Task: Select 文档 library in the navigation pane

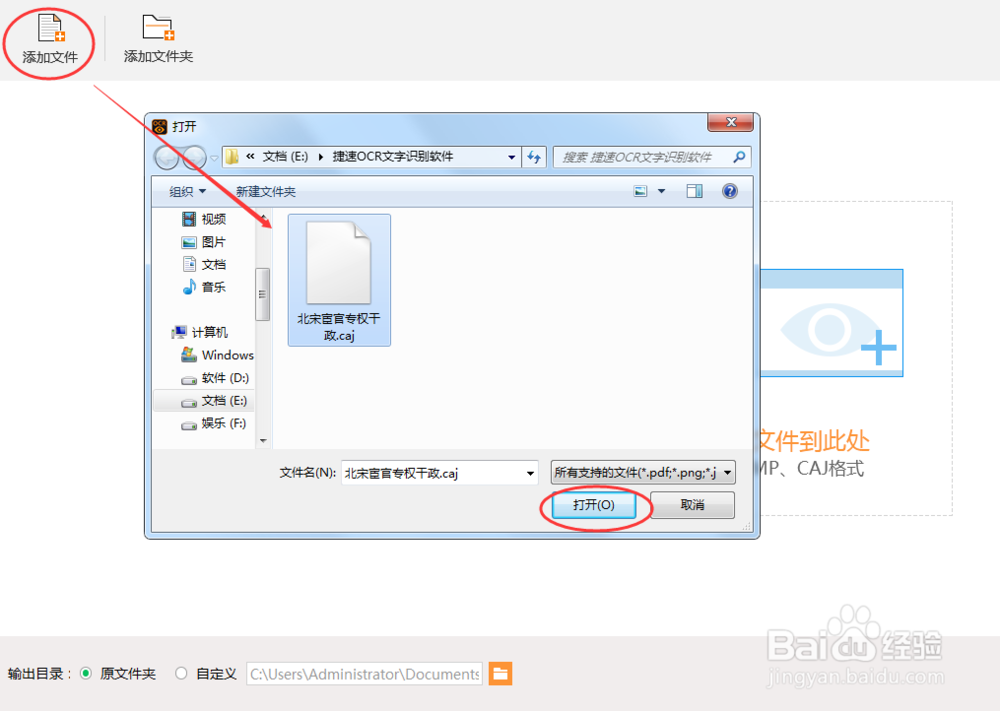Action: click(x=204, y=265)
